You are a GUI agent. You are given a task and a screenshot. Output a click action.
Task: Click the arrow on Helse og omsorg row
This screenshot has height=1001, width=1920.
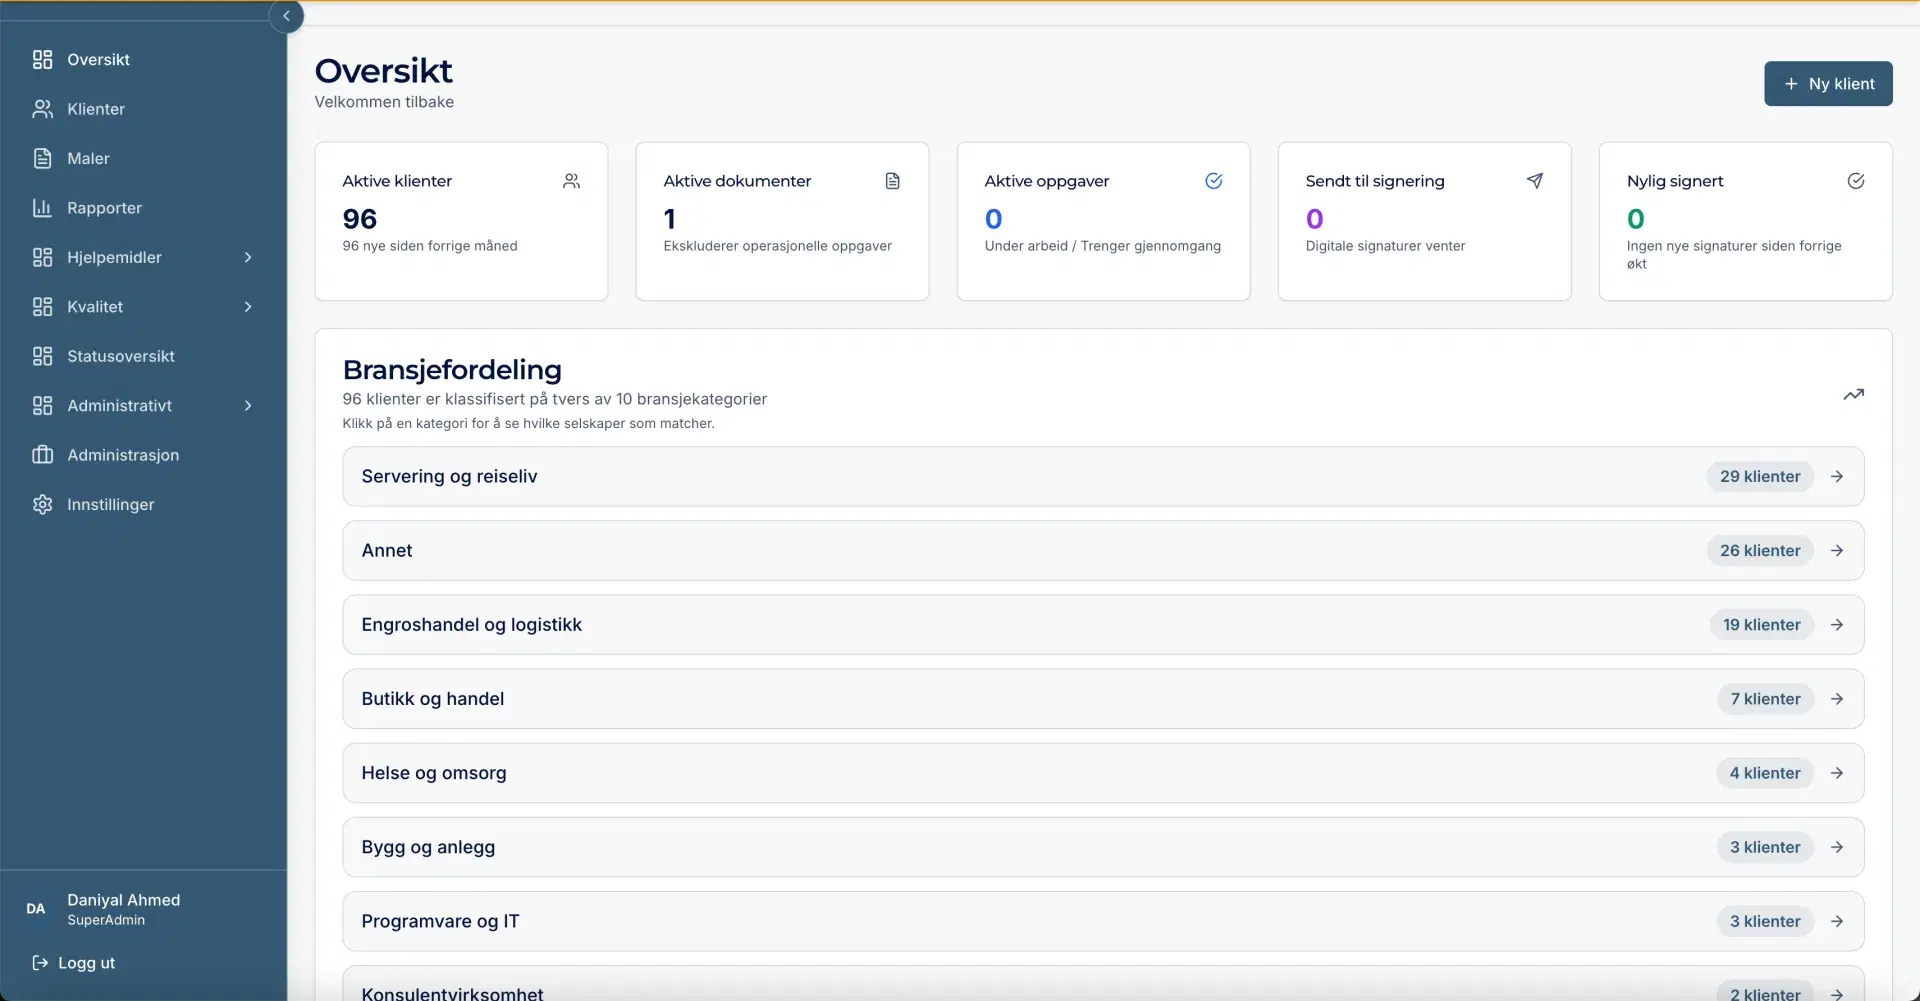[1837, 773]
